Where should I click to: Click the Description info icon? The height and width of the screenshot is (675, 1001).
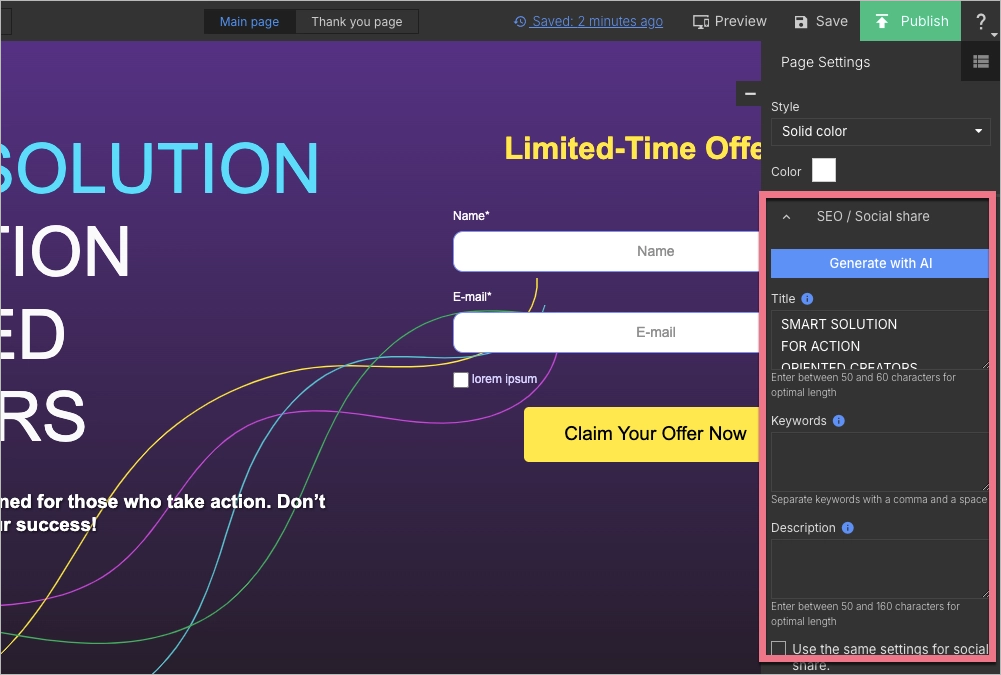tap(847, 528)
